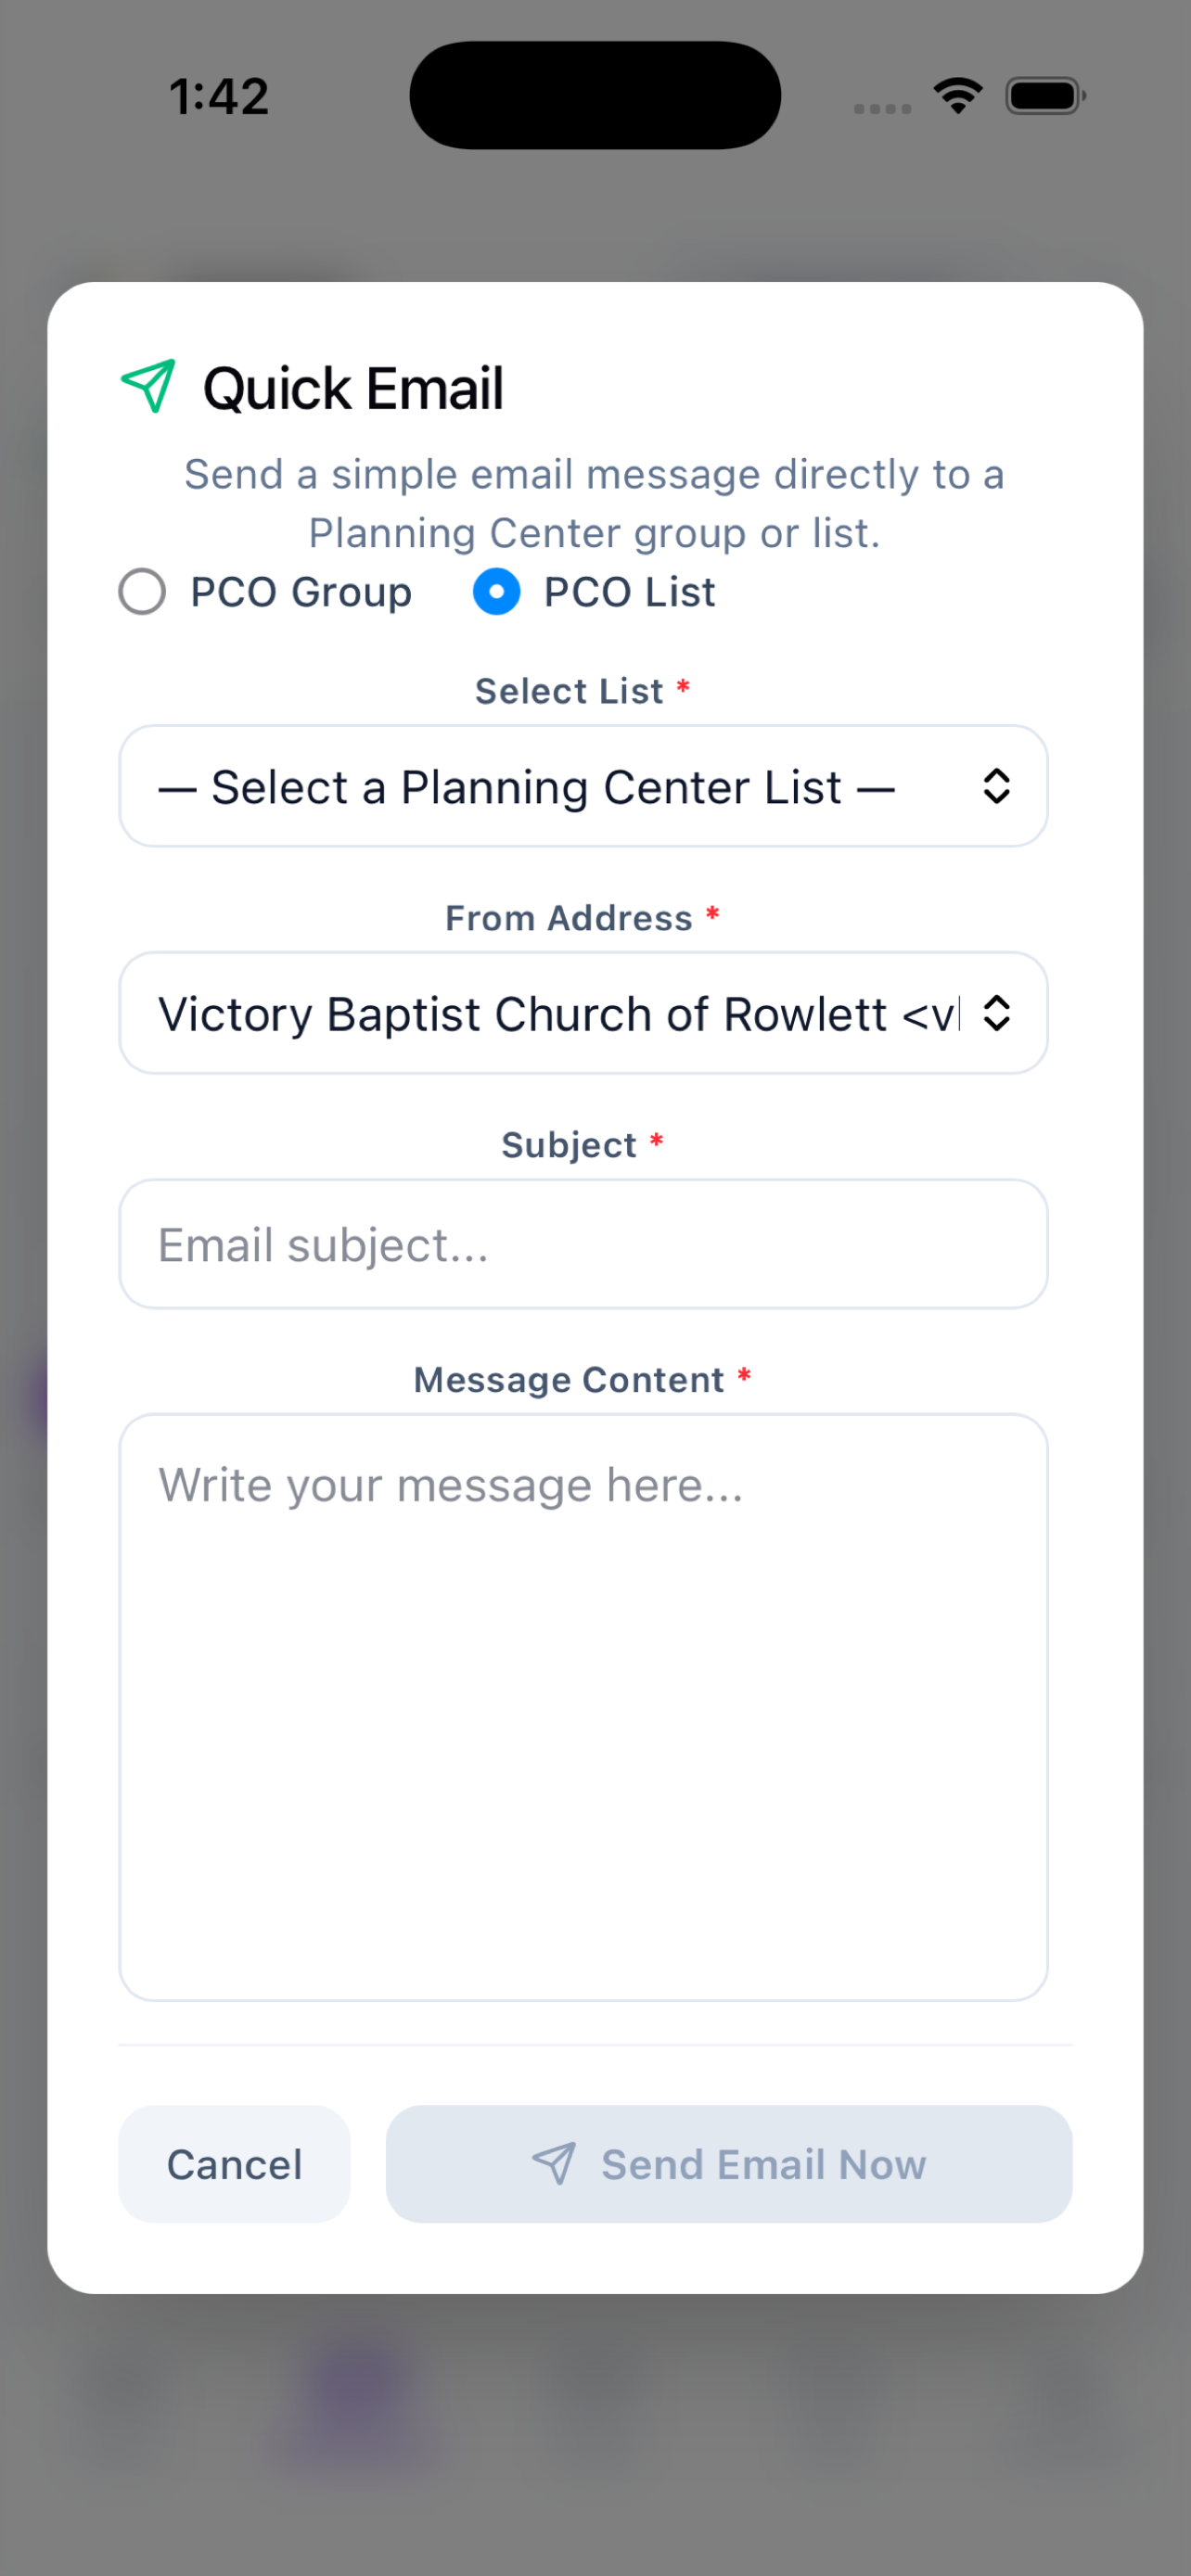This screenshot has height=2576, width=1191.
Task: Open the Select a Planning Center List dropdown
Action: click(583, 786)
